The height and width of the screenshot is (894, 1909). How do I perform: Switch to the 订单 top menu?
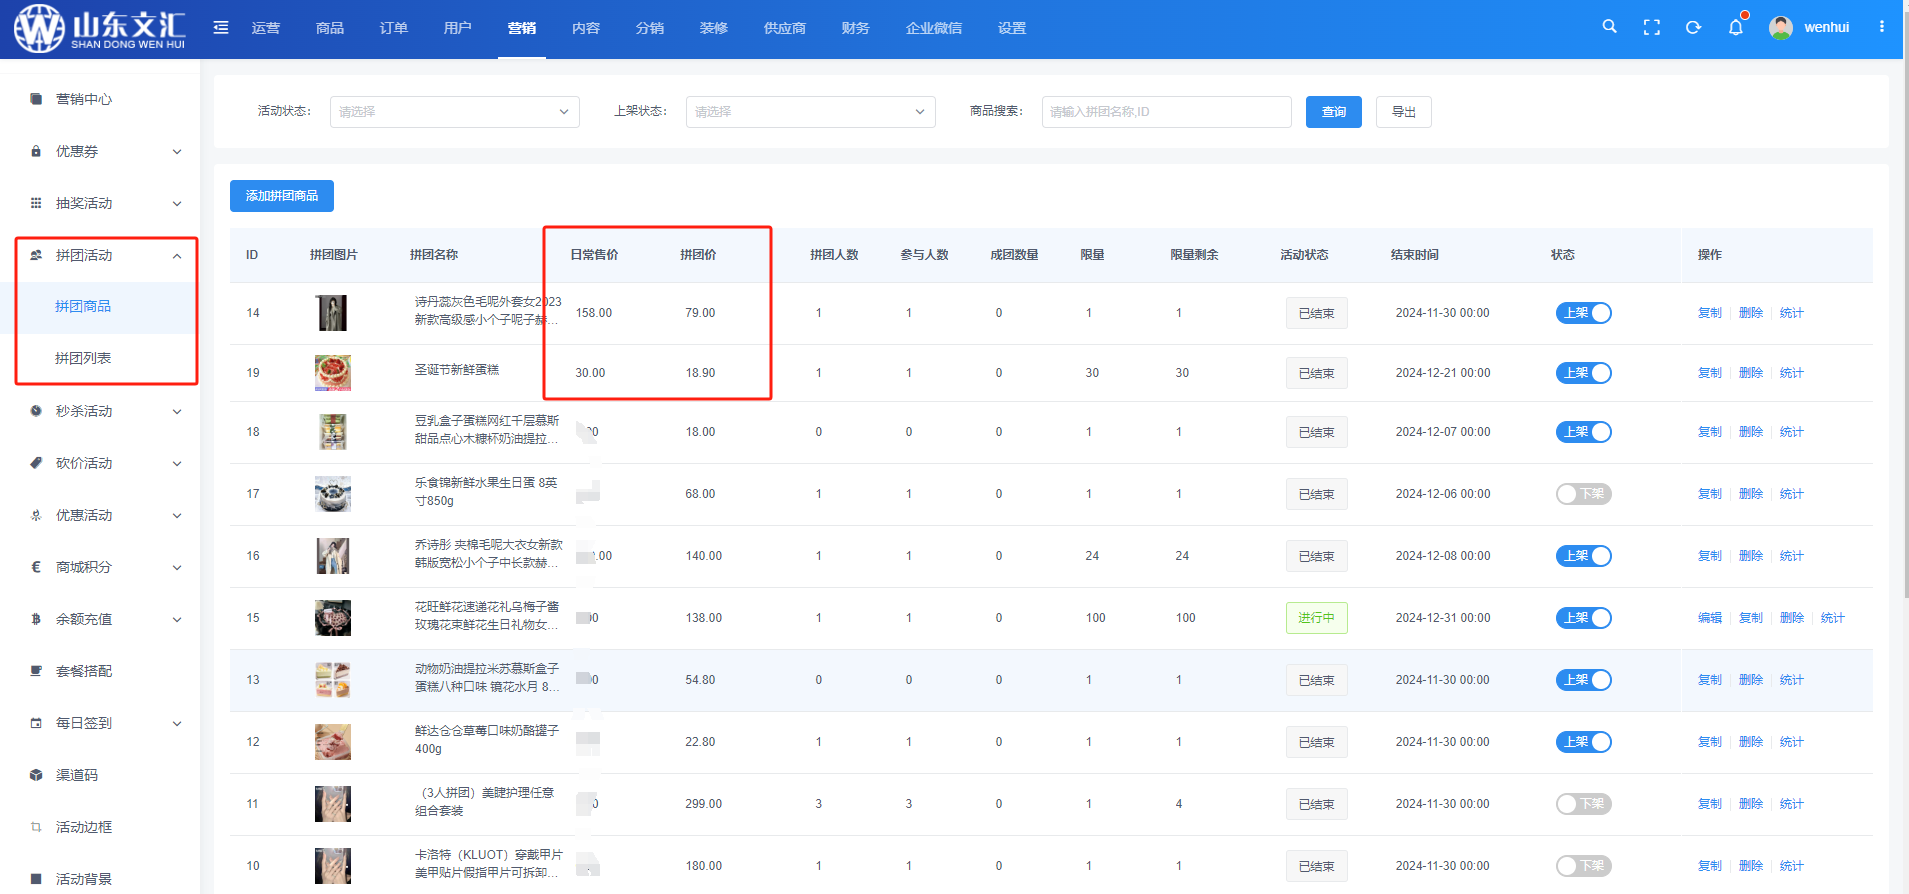tap(393, 28)
